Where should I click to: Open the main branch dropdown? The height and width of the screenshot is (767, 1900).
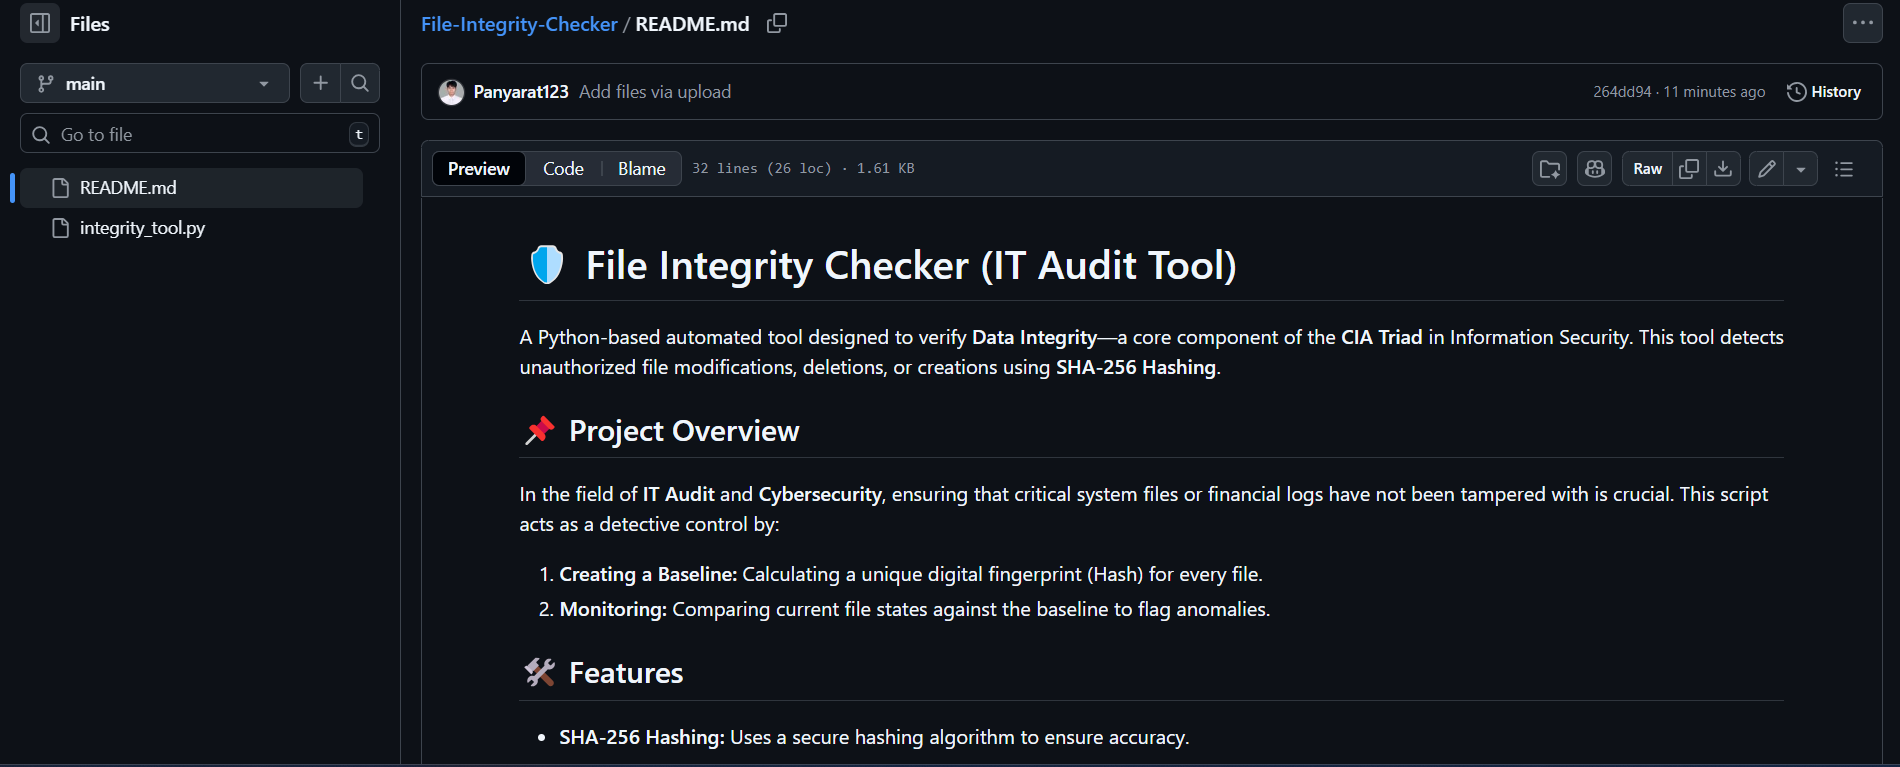tap(154, 84)
